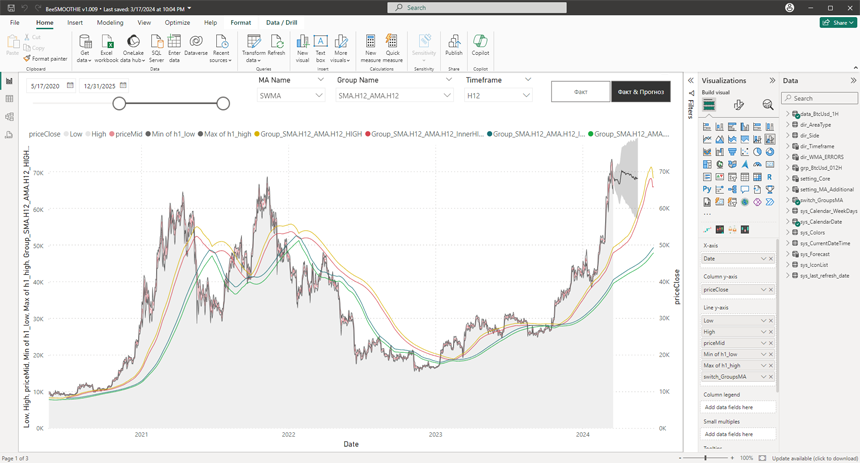Viewport: 860px width, 463px height.
Task: Open the Analytics magnifier tab
Action: (x=768, y=104)
